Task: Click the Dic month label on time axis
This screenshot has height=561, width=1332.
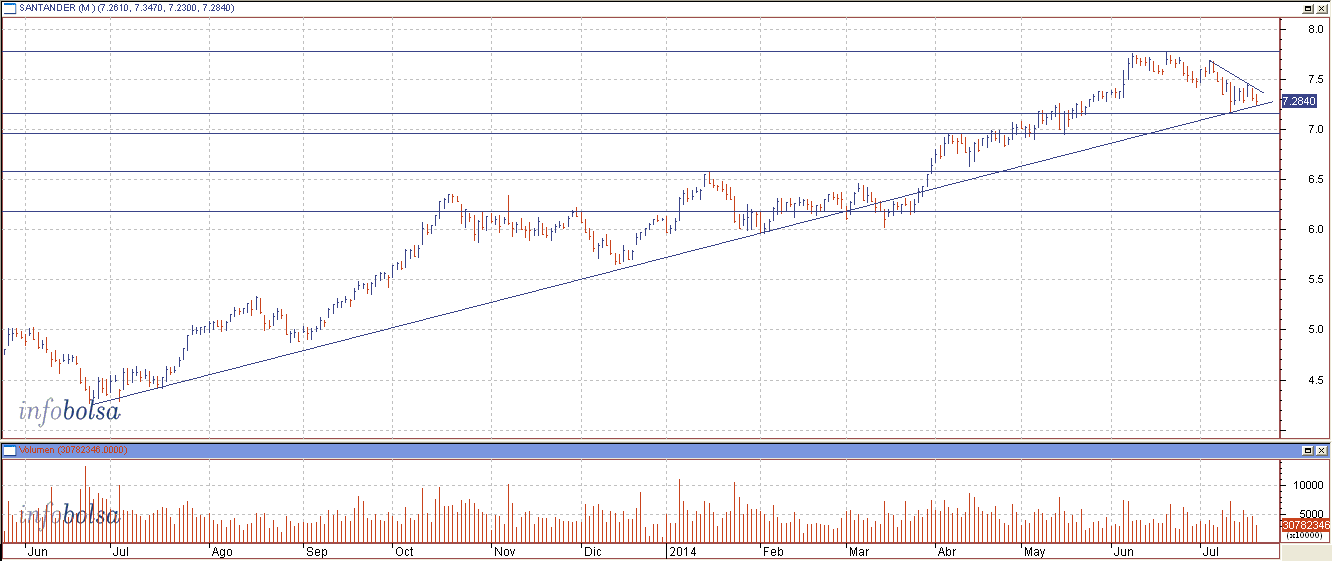Action: [592, 551]
